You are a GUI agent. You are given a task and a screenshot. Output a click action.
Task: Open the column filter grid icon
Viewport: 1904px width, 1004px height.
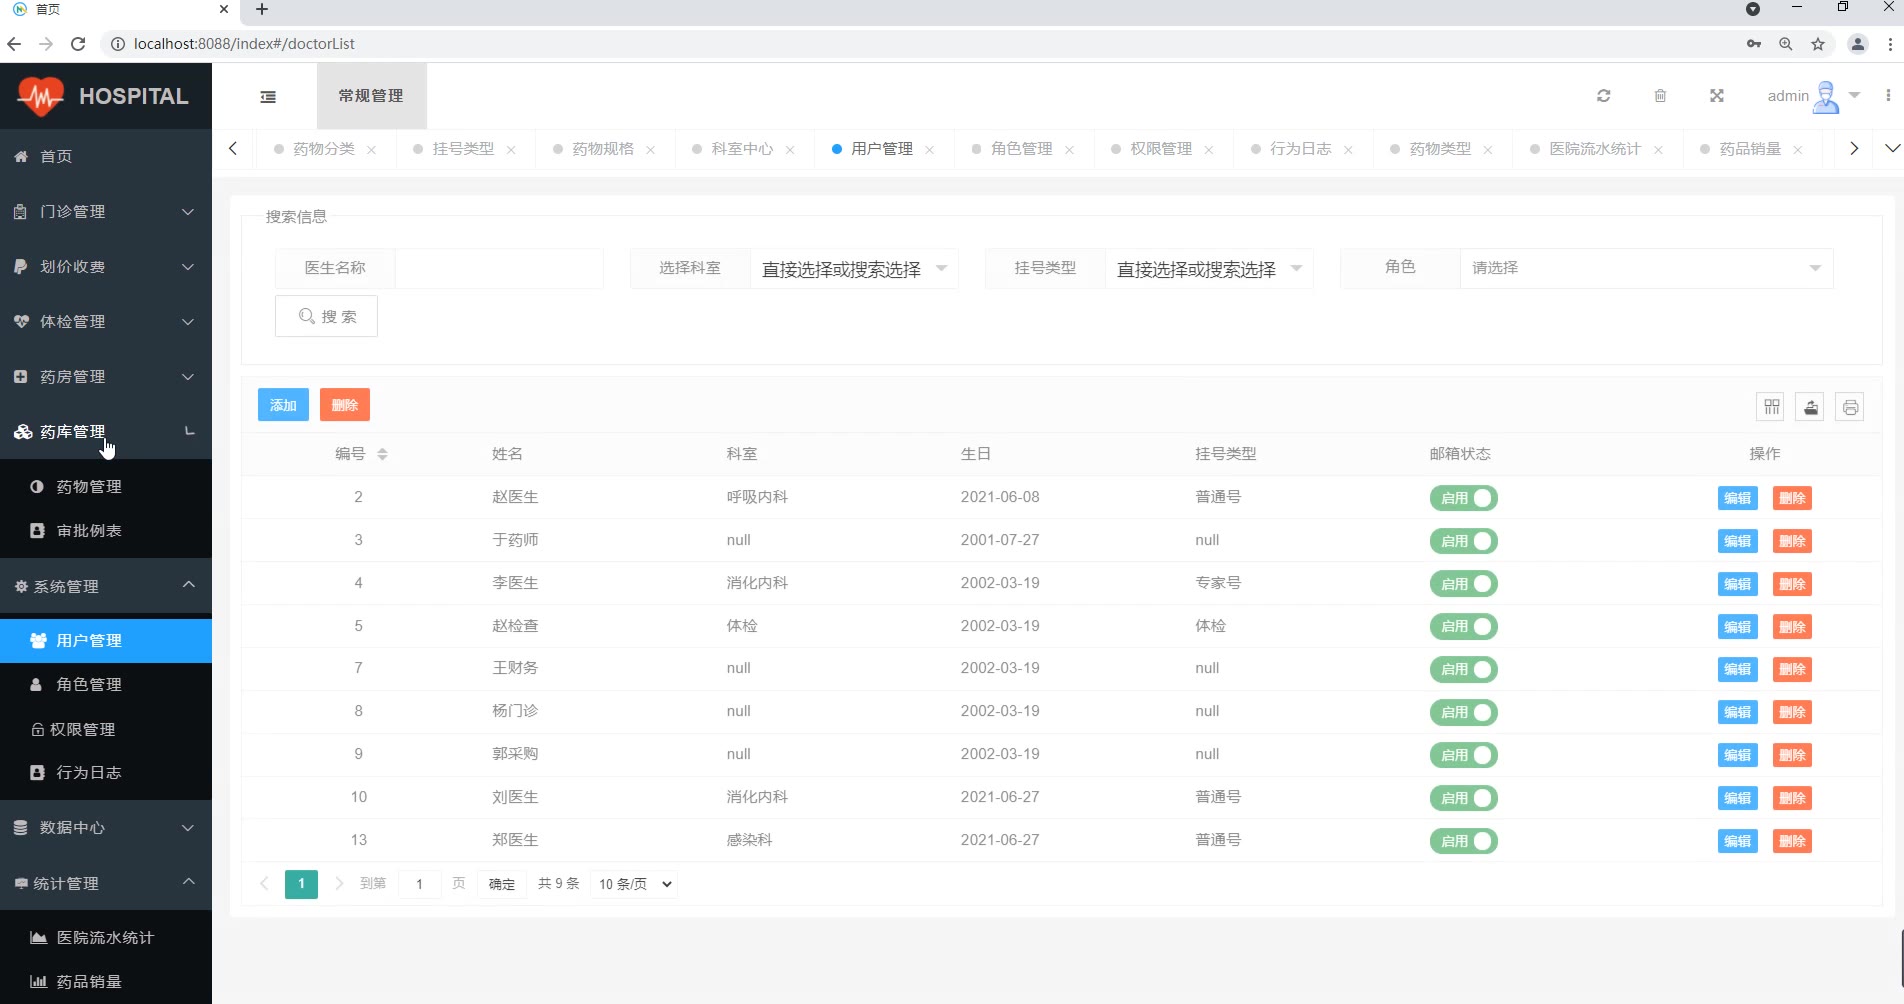[1772, 407]
